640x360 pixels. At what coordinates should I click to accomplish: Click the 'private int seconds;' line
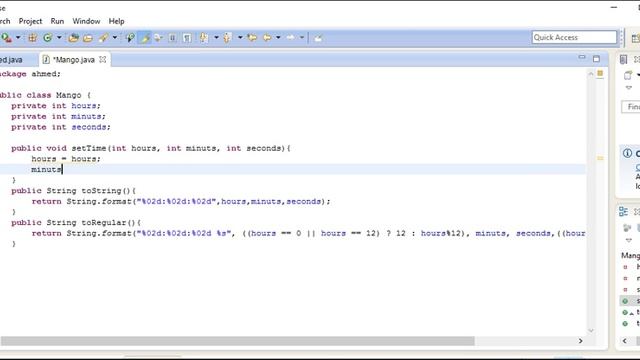[61, 127]
